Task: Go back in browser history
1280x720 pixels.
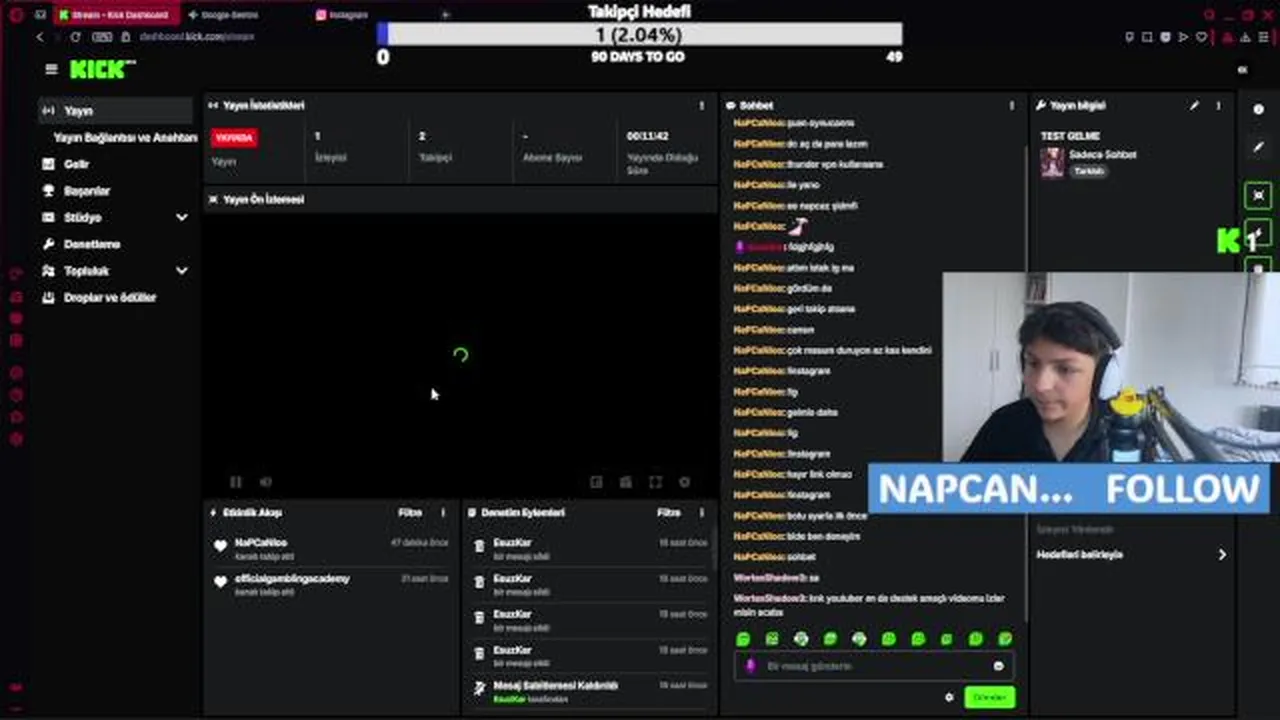Action: pyautogui.click(x=40, y=37)
